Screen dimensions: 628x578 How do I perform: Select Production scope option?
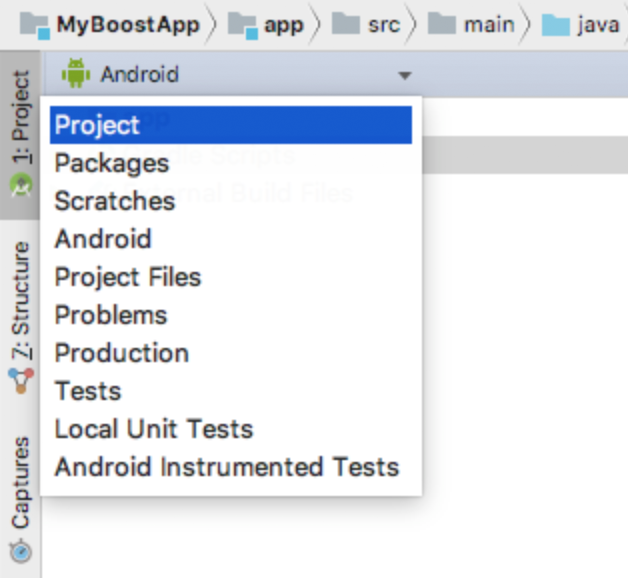pyautogui.click(x=231, y=353)
